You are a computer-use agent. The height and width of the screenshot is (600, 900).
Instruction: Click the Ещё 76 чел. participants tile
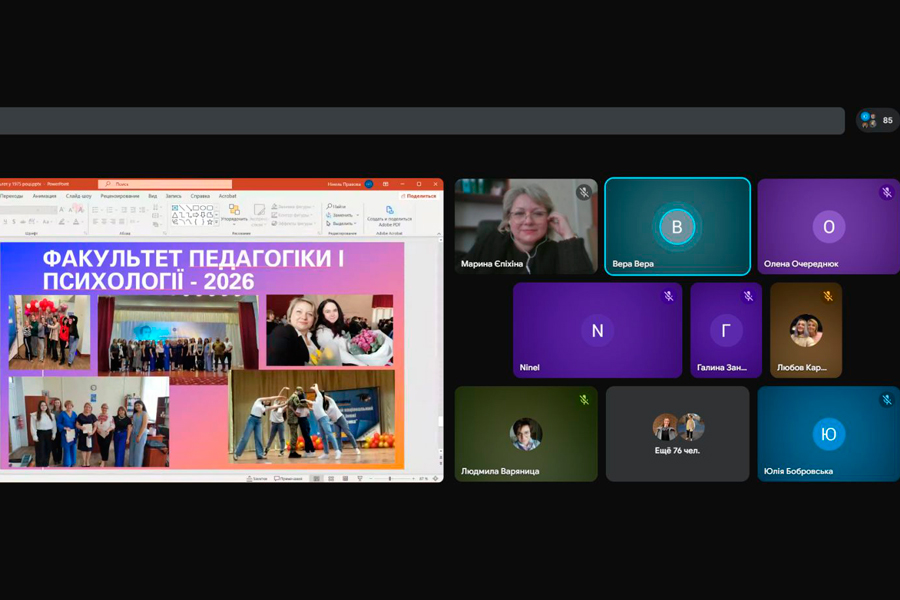click(x=677, y=434)
